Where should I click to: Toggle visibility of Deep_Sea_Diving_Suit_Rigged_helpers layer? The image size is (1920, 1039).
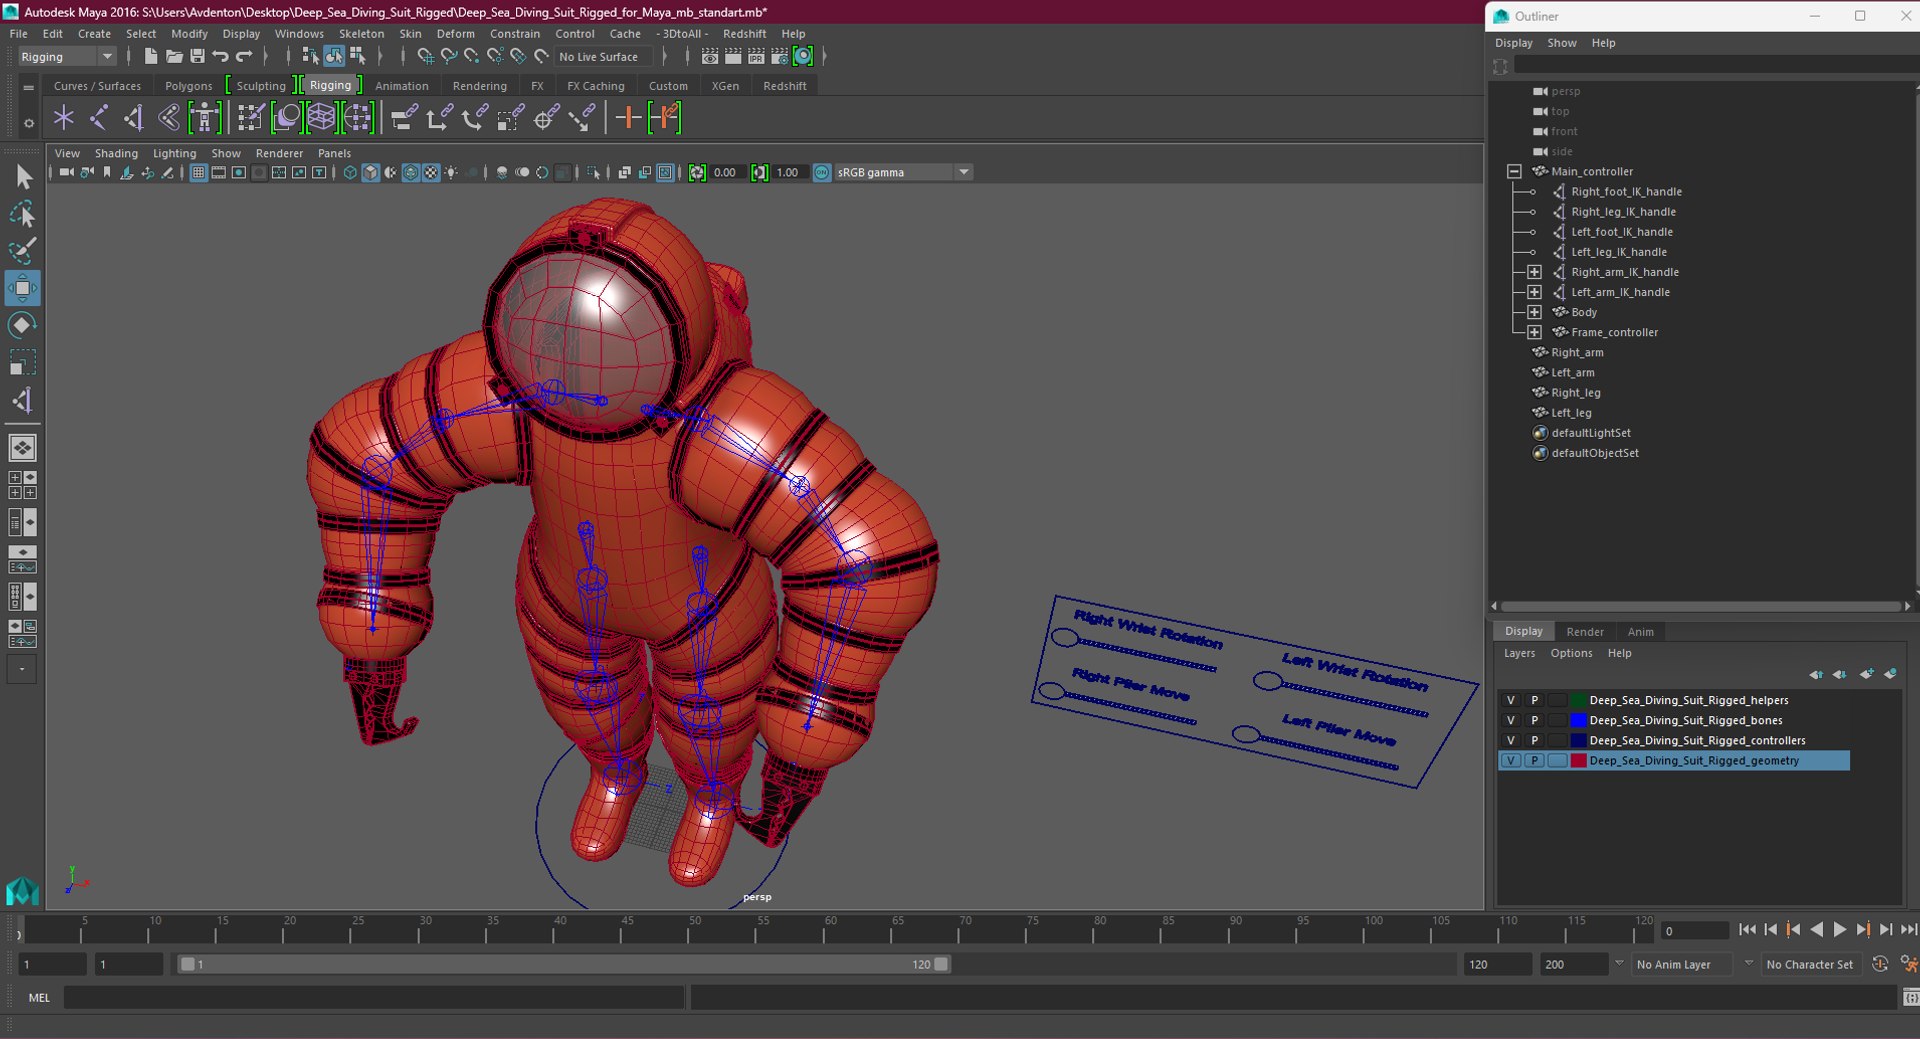click(1510, 700)
